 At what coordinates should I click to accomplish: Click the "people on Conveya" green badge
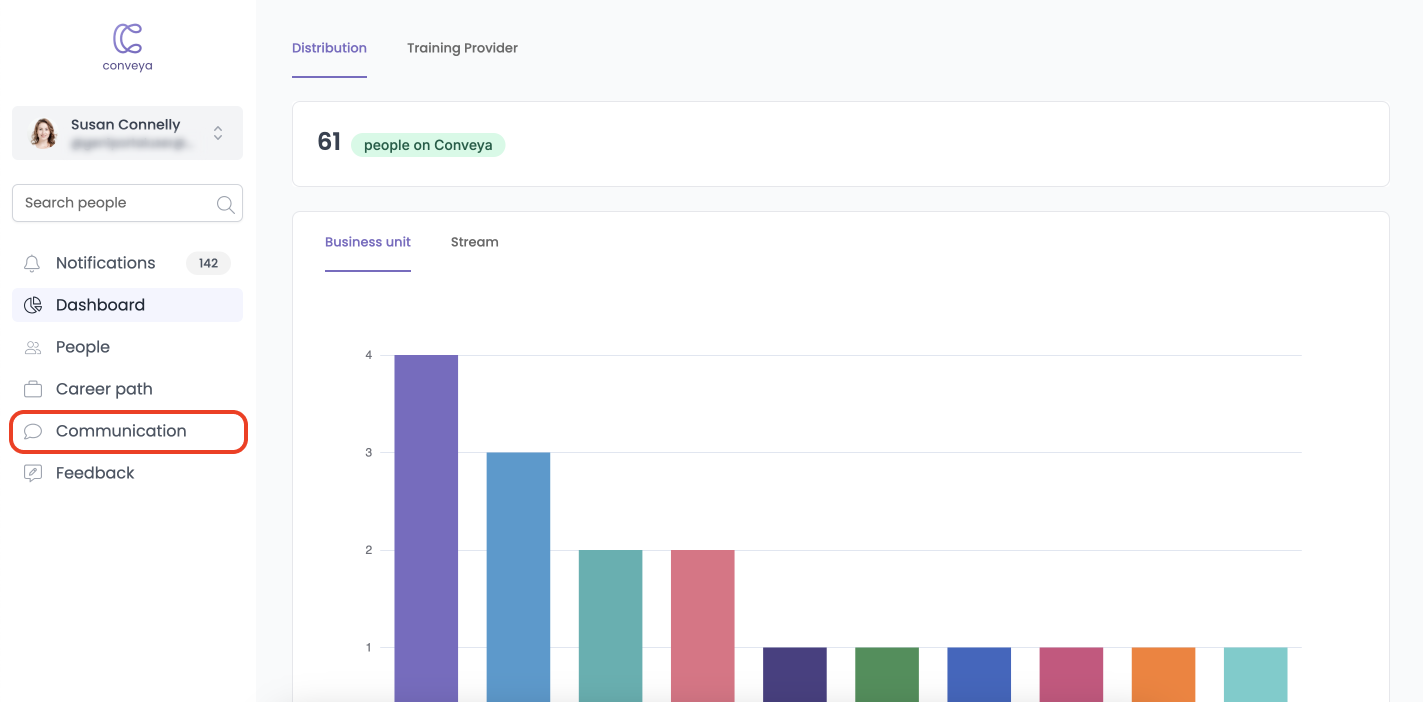point(428,145)
